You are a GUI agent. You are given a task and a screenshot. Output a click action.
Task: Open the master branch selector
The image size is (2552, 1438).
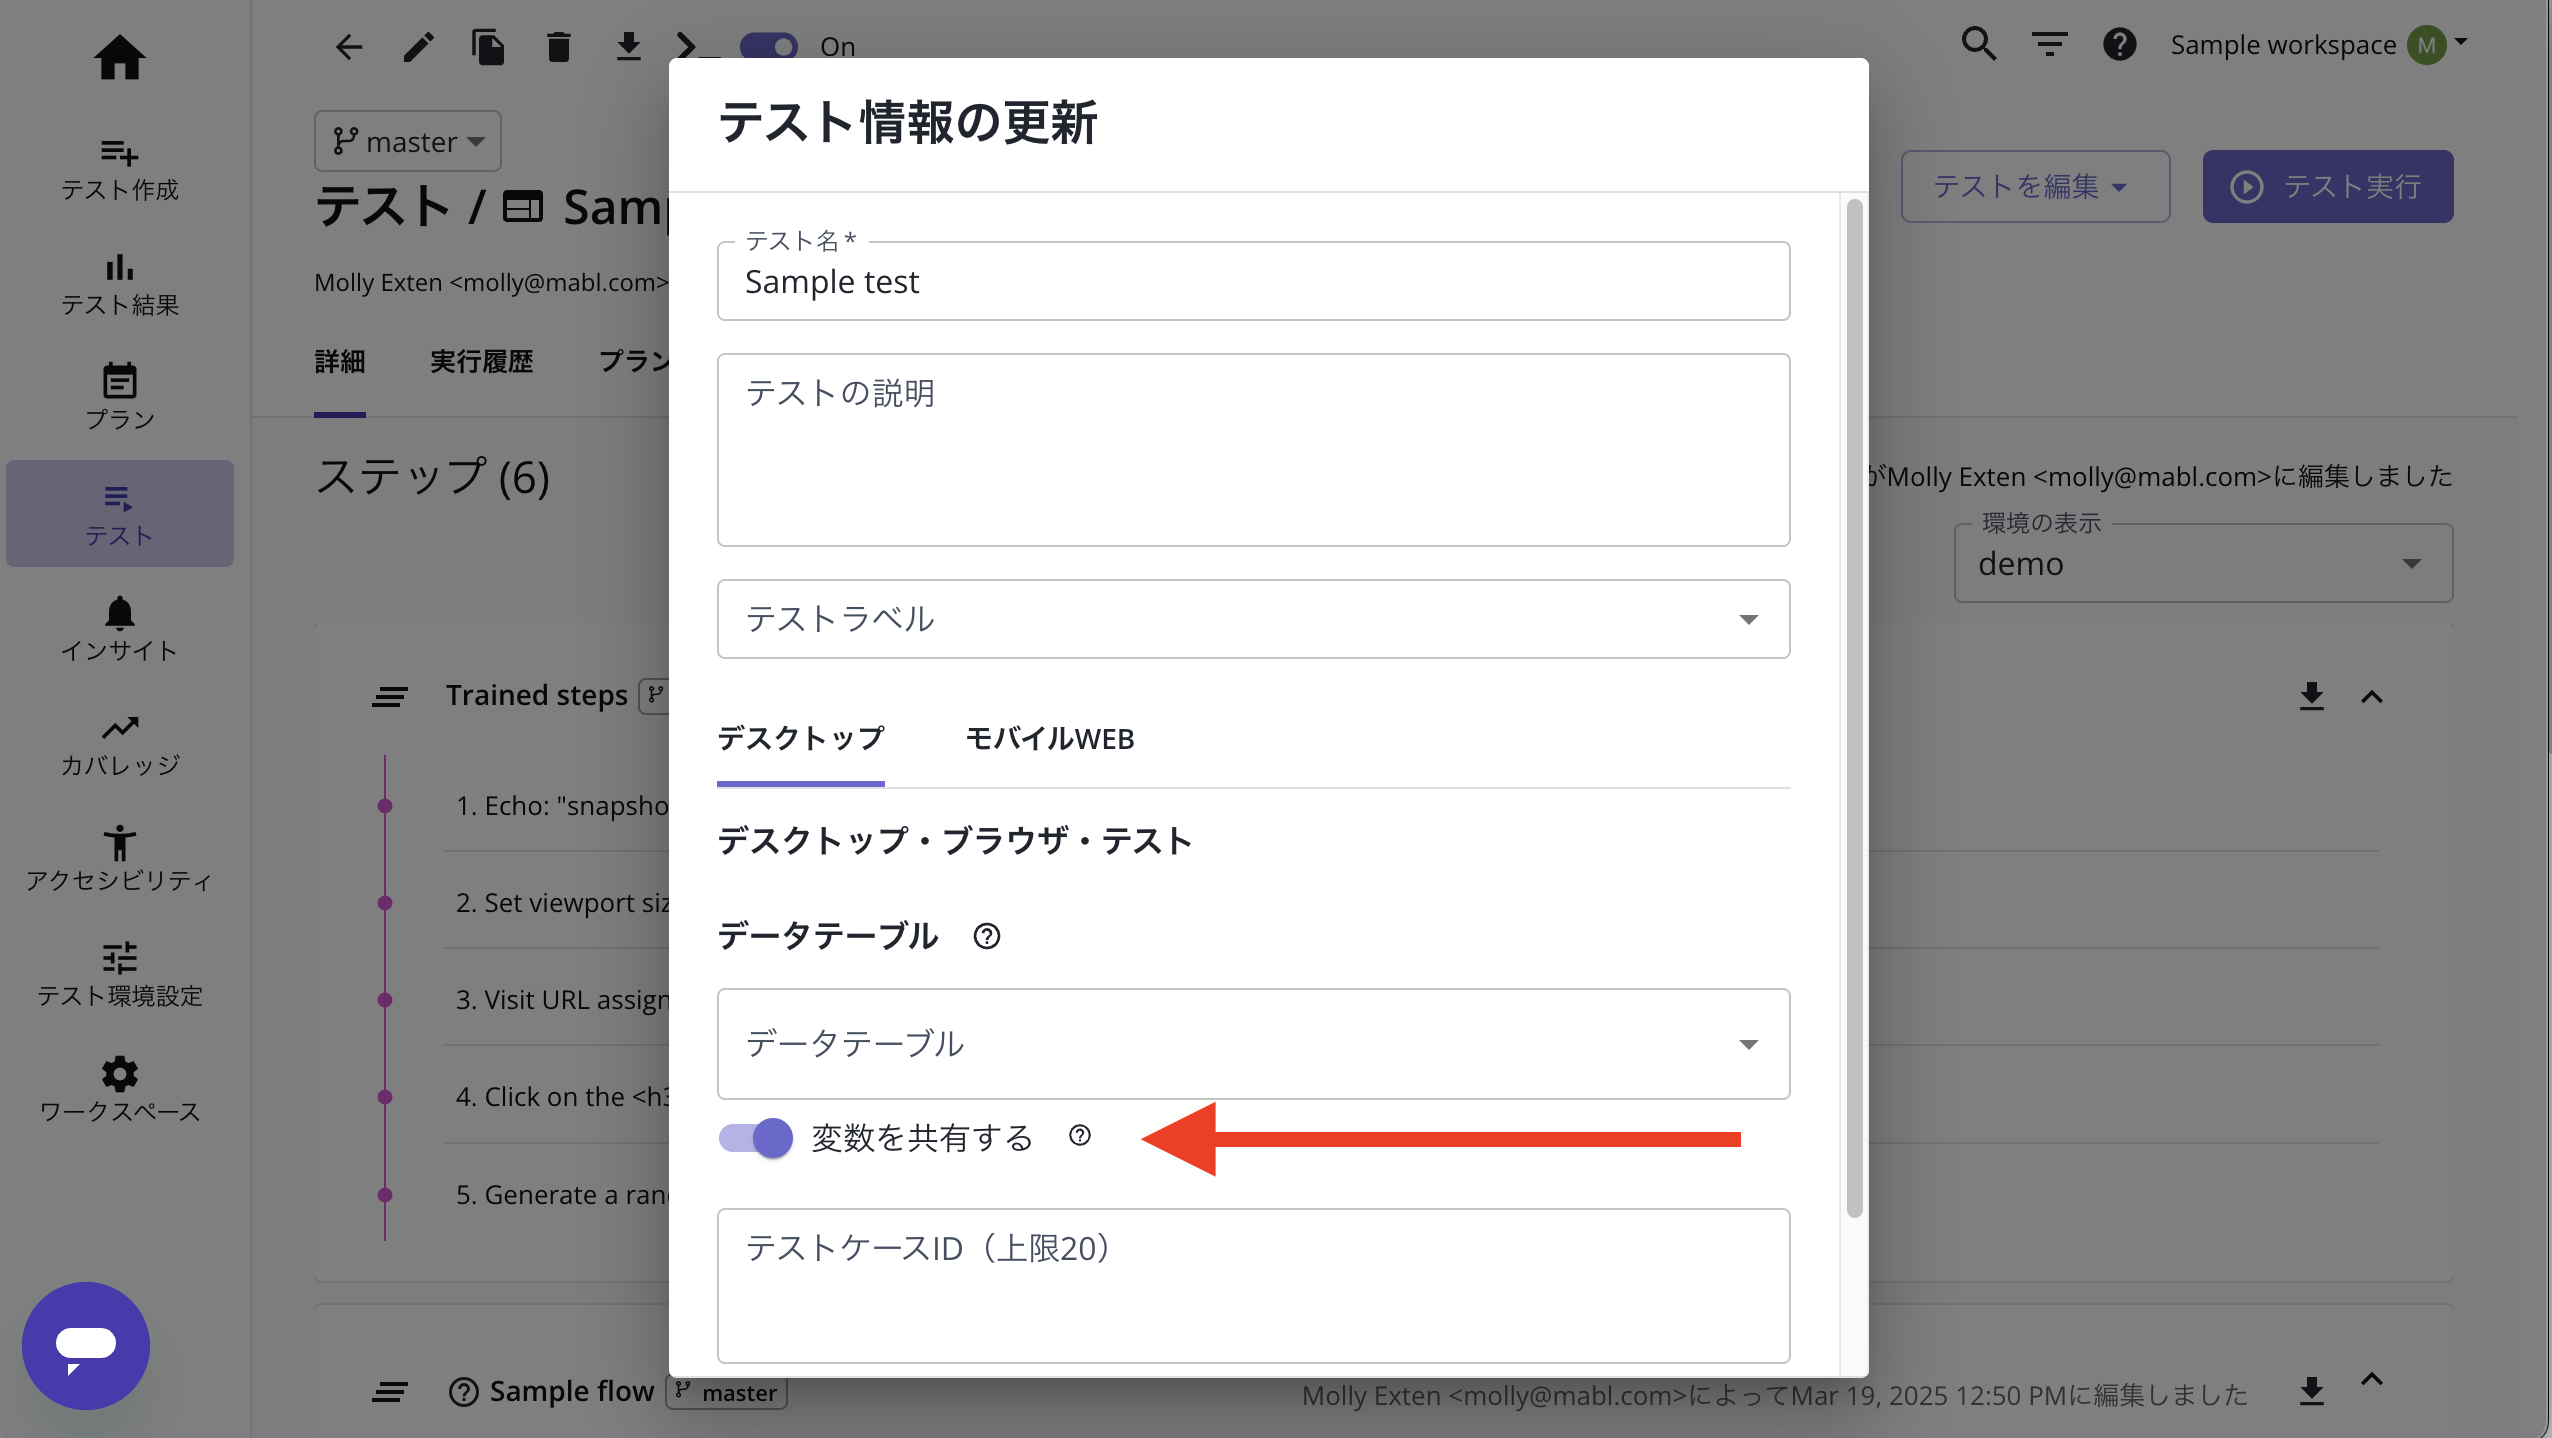[x=406, y=140]
